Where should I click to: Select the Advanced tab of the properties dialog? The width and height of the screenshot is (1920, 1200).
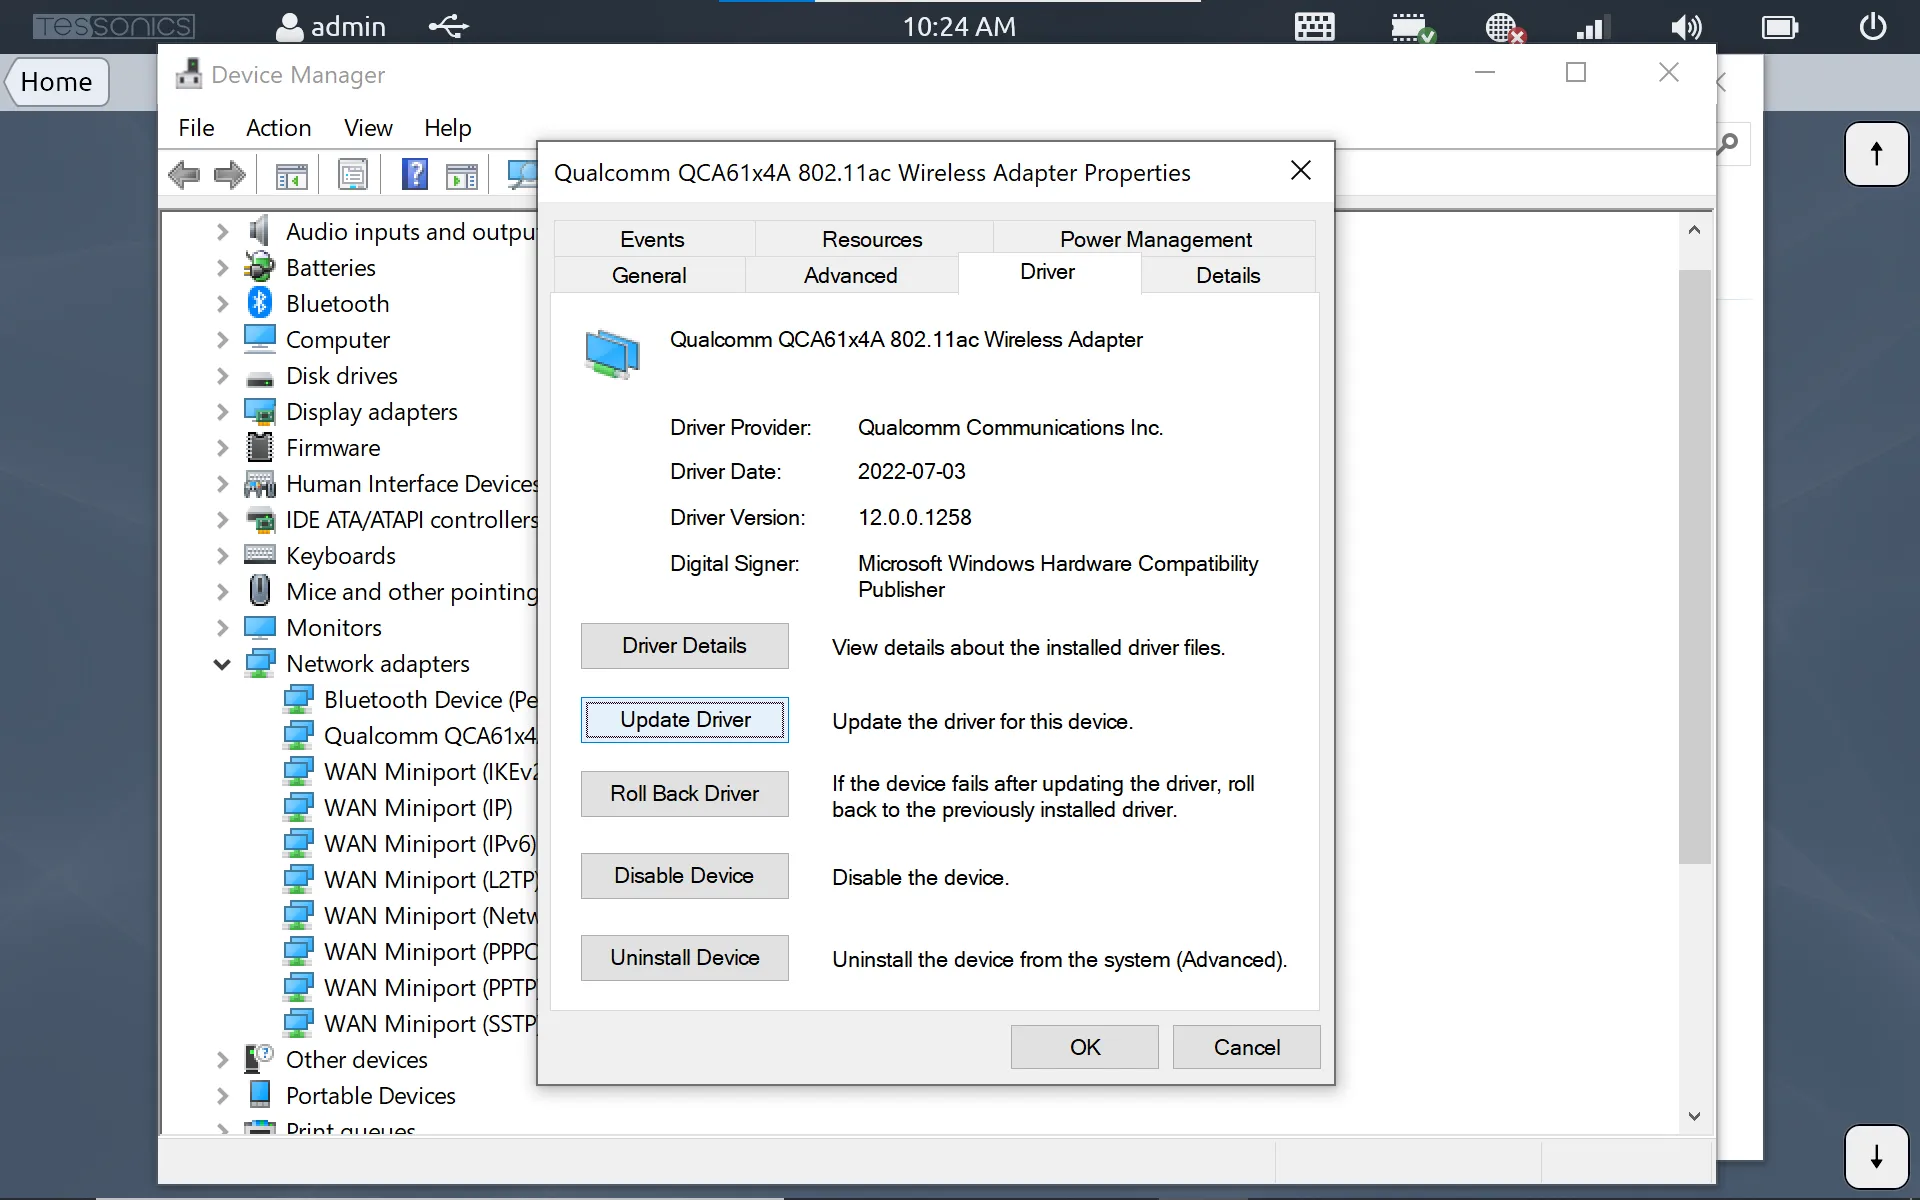[x=851, y=275]
